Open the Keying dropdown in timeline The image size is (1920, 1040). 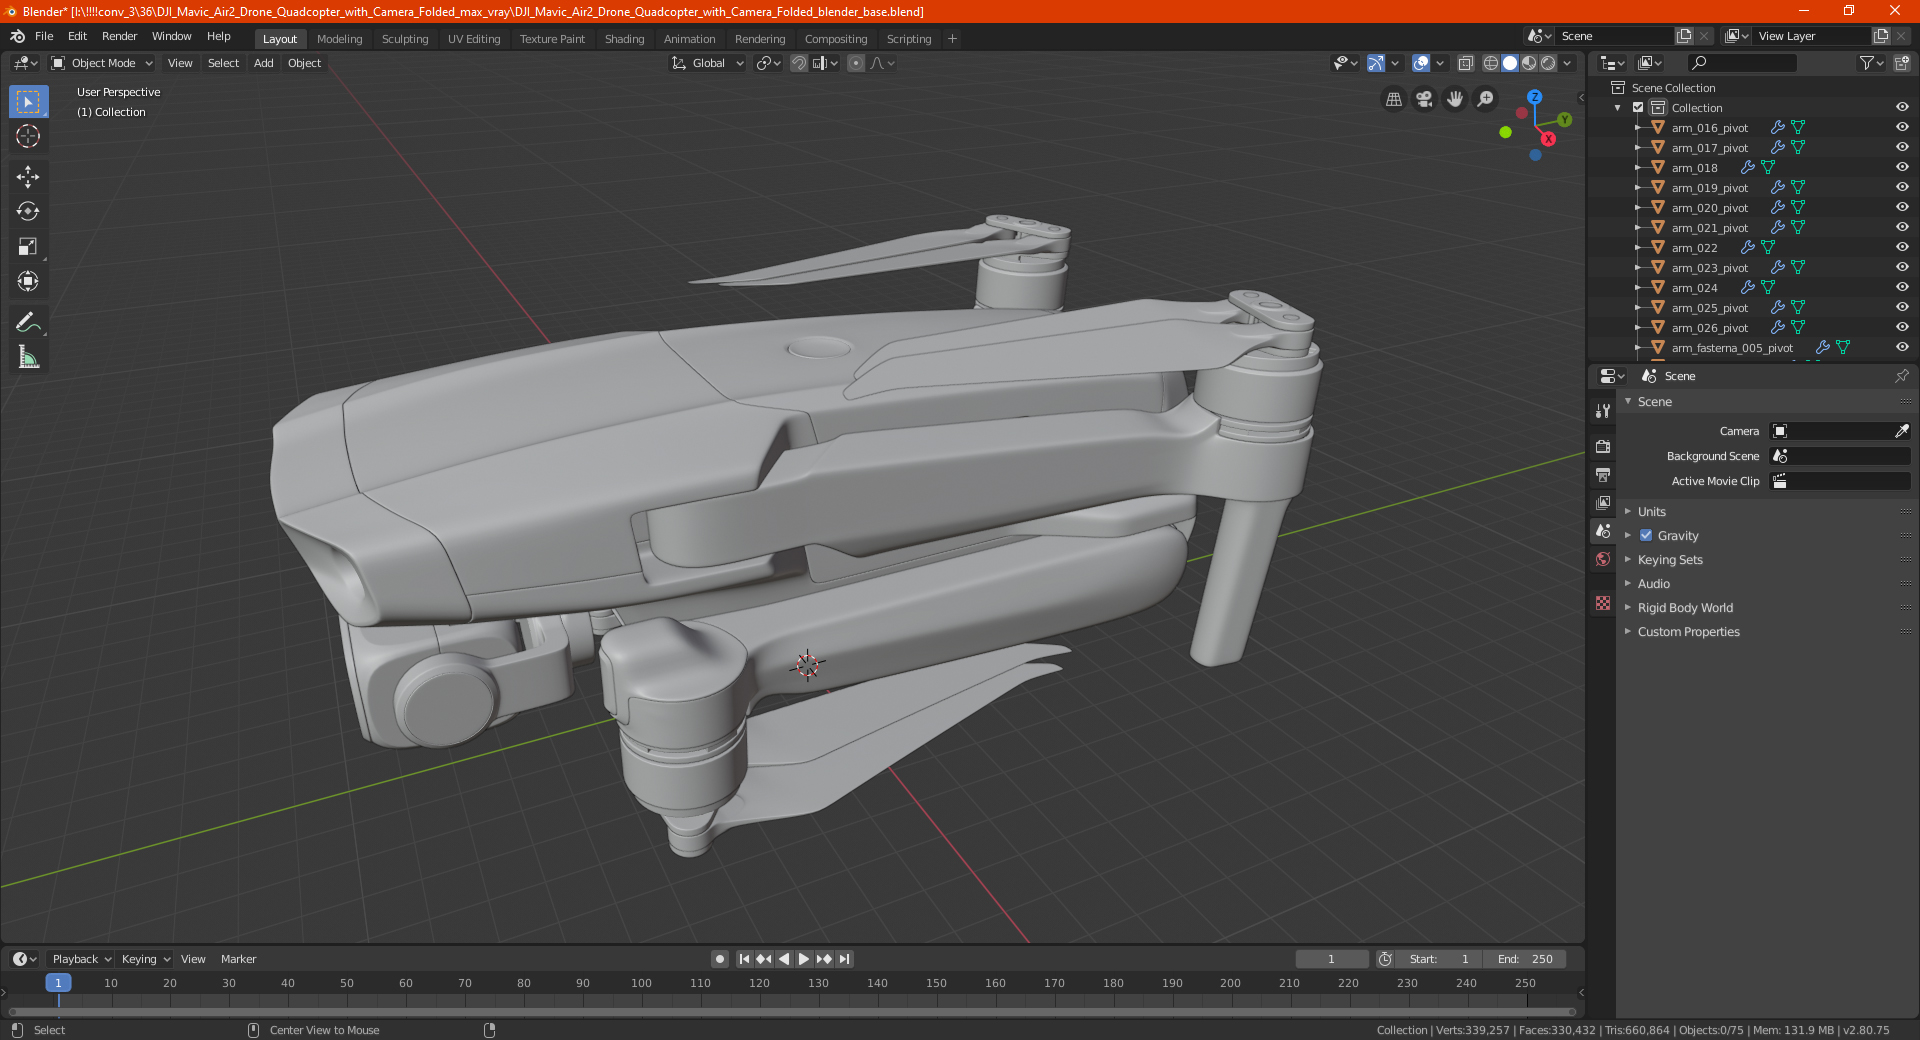pyautogui.click(x=146, y=959)
